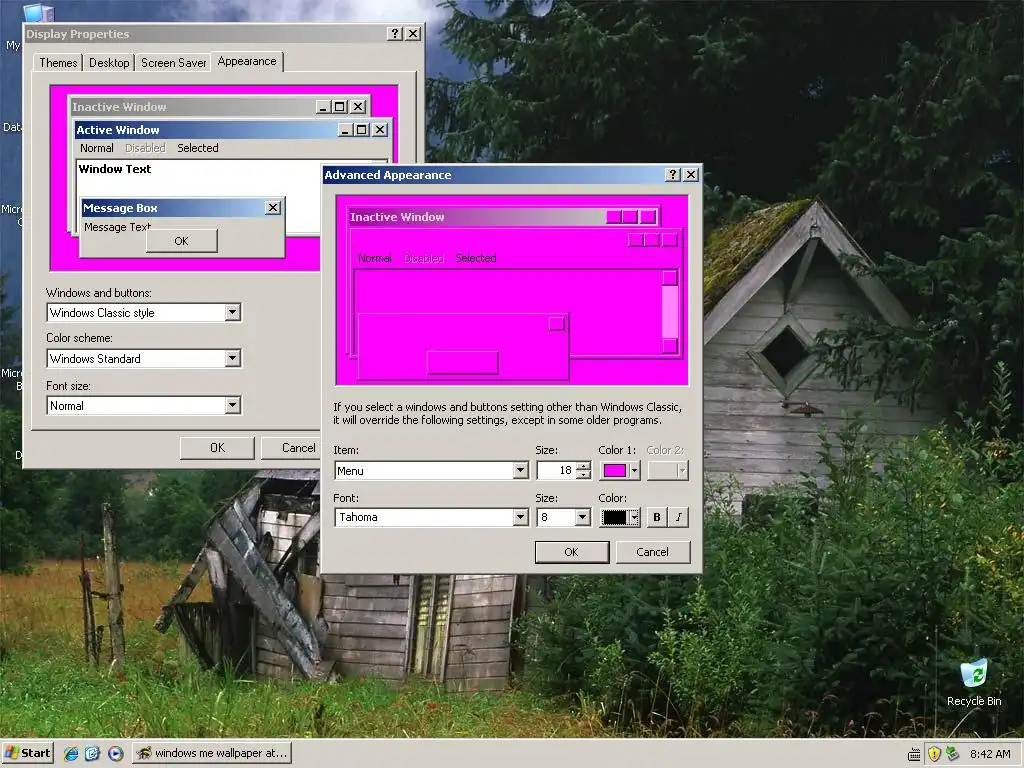Image resolution: width=1024 pixels, height=768 pixels.
Task: Switch to the Screen Saver tab
Action: 174,63
